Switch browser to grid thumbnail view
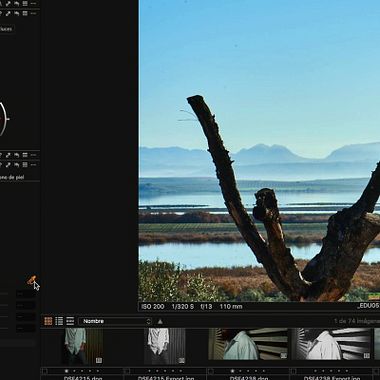 (x=48, y=321)
